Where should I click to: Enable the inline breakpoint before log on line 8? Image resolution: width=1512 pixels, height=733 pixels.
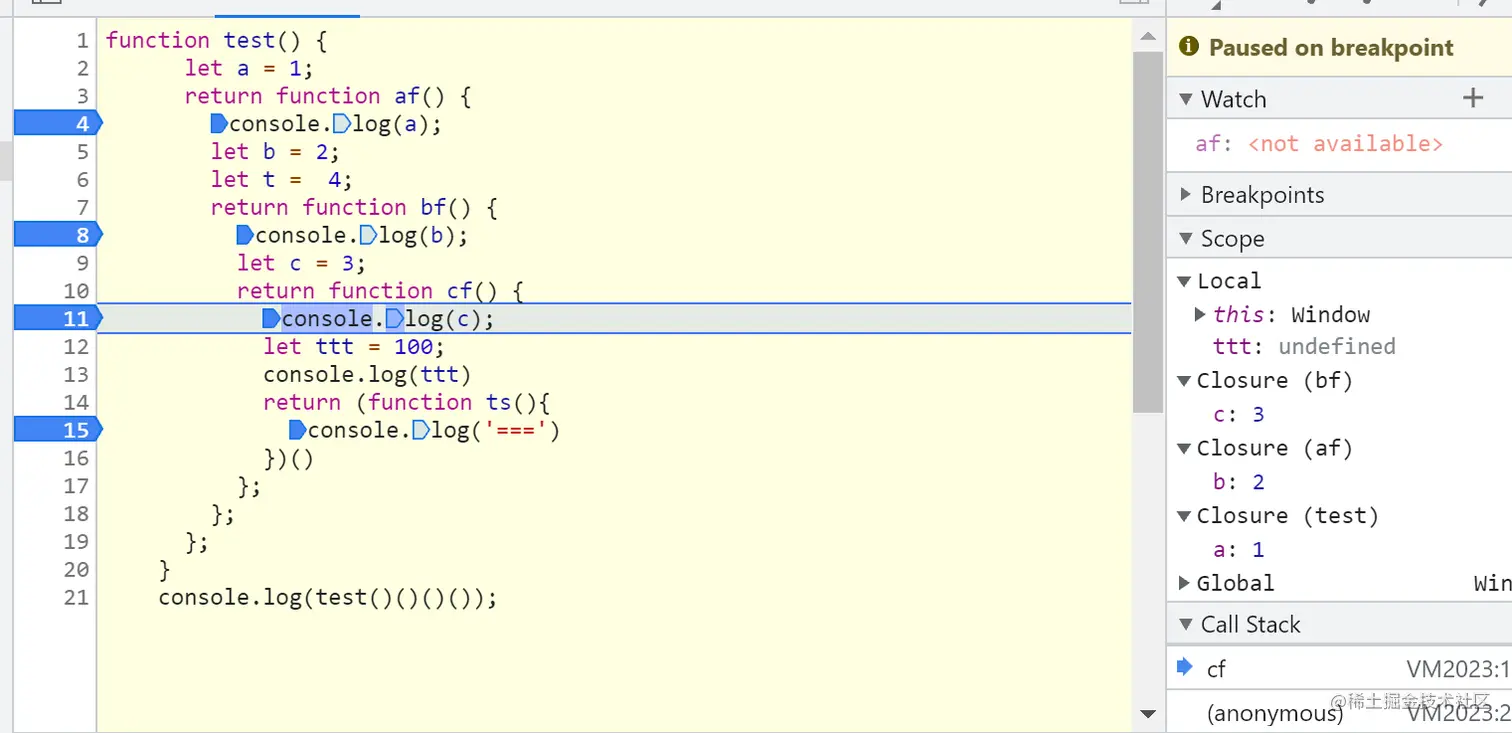[368, 236]
